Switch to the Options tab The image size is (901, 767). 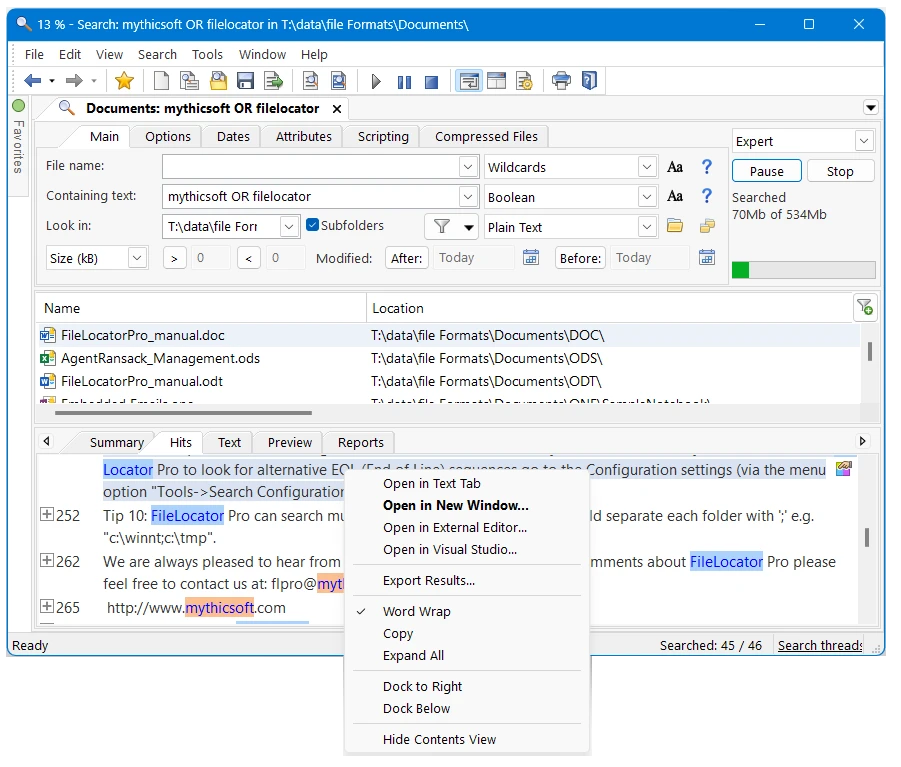pyautogui.click(x=167, y=137)
